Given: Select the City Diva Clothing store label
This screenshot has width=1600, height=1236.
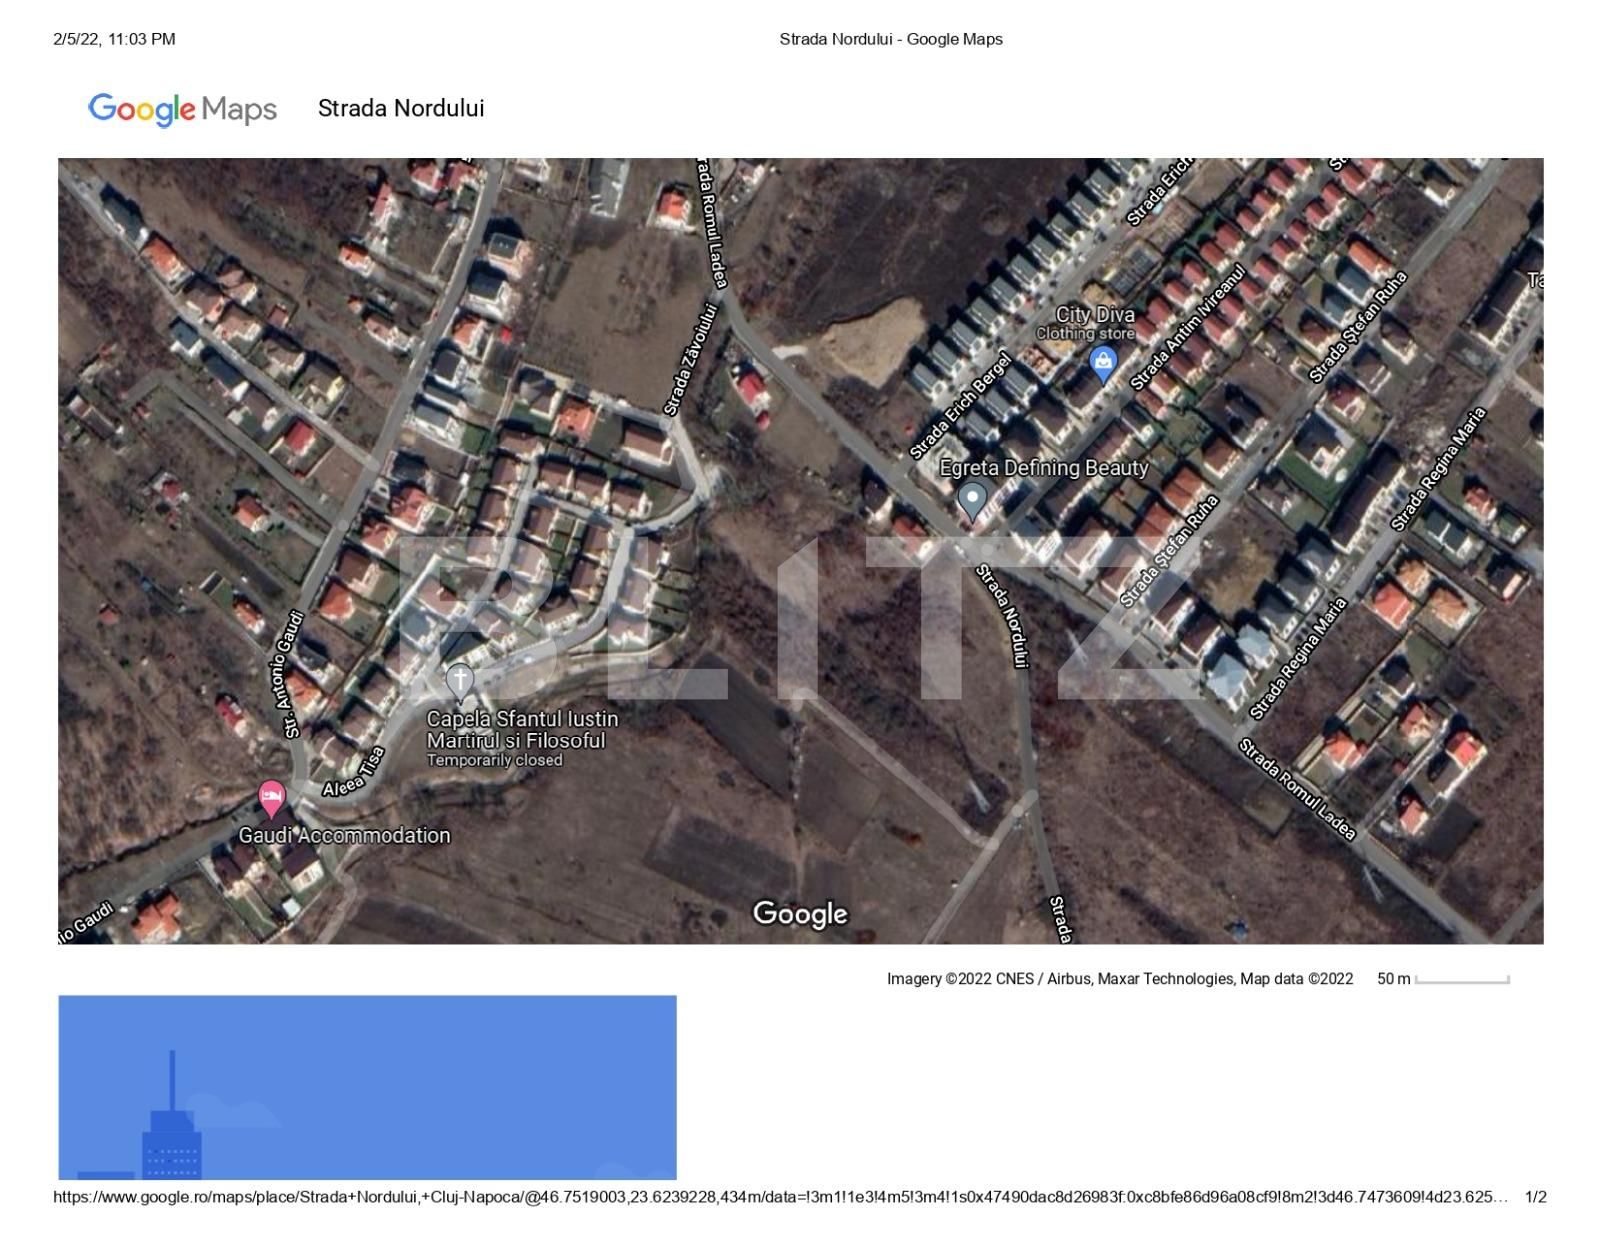Looking at the screenshot, I should (x=1085, y=323).
